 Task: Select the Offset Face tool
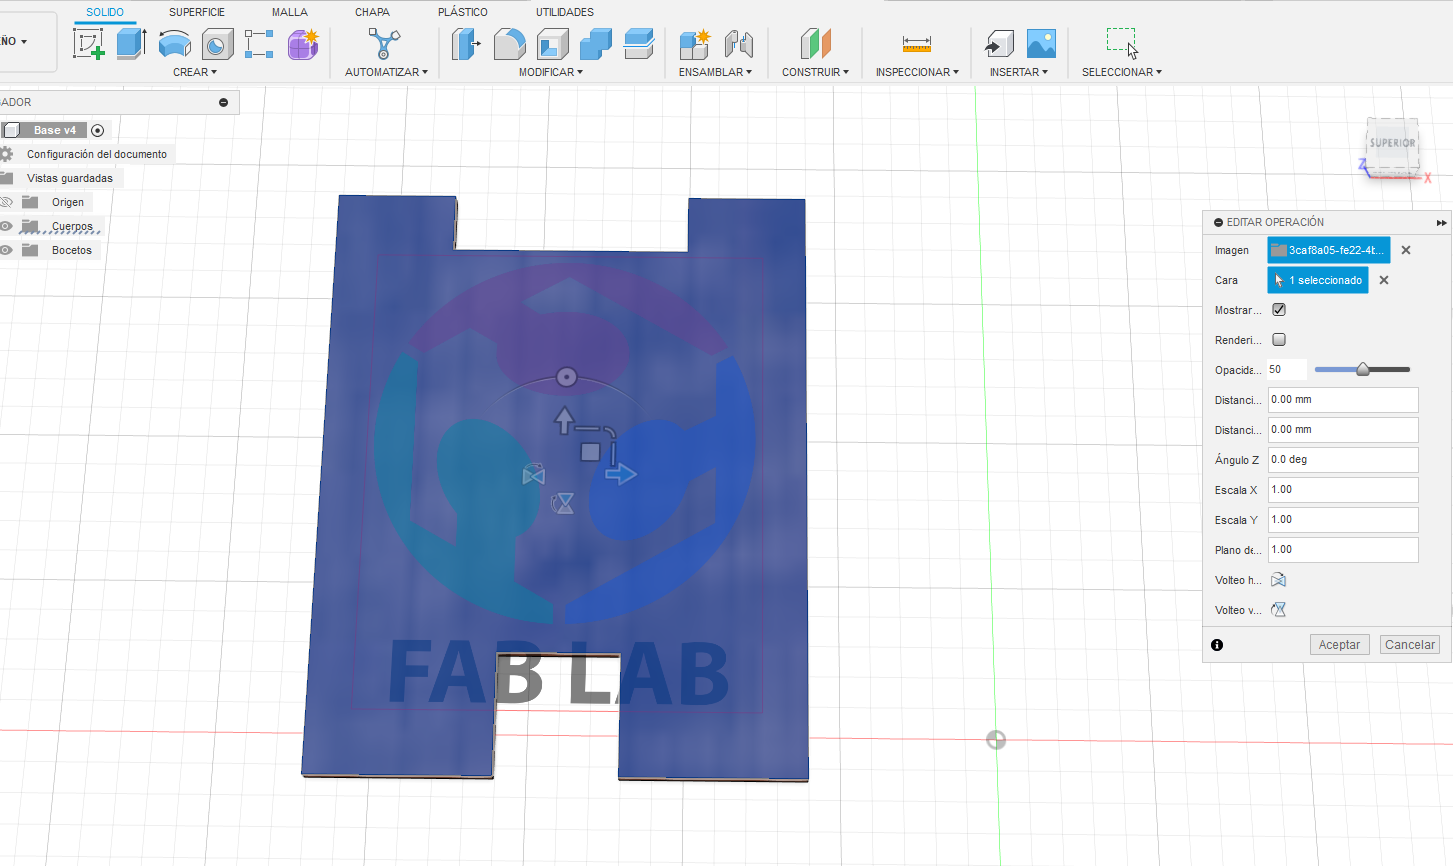click(x=638, y=44)
